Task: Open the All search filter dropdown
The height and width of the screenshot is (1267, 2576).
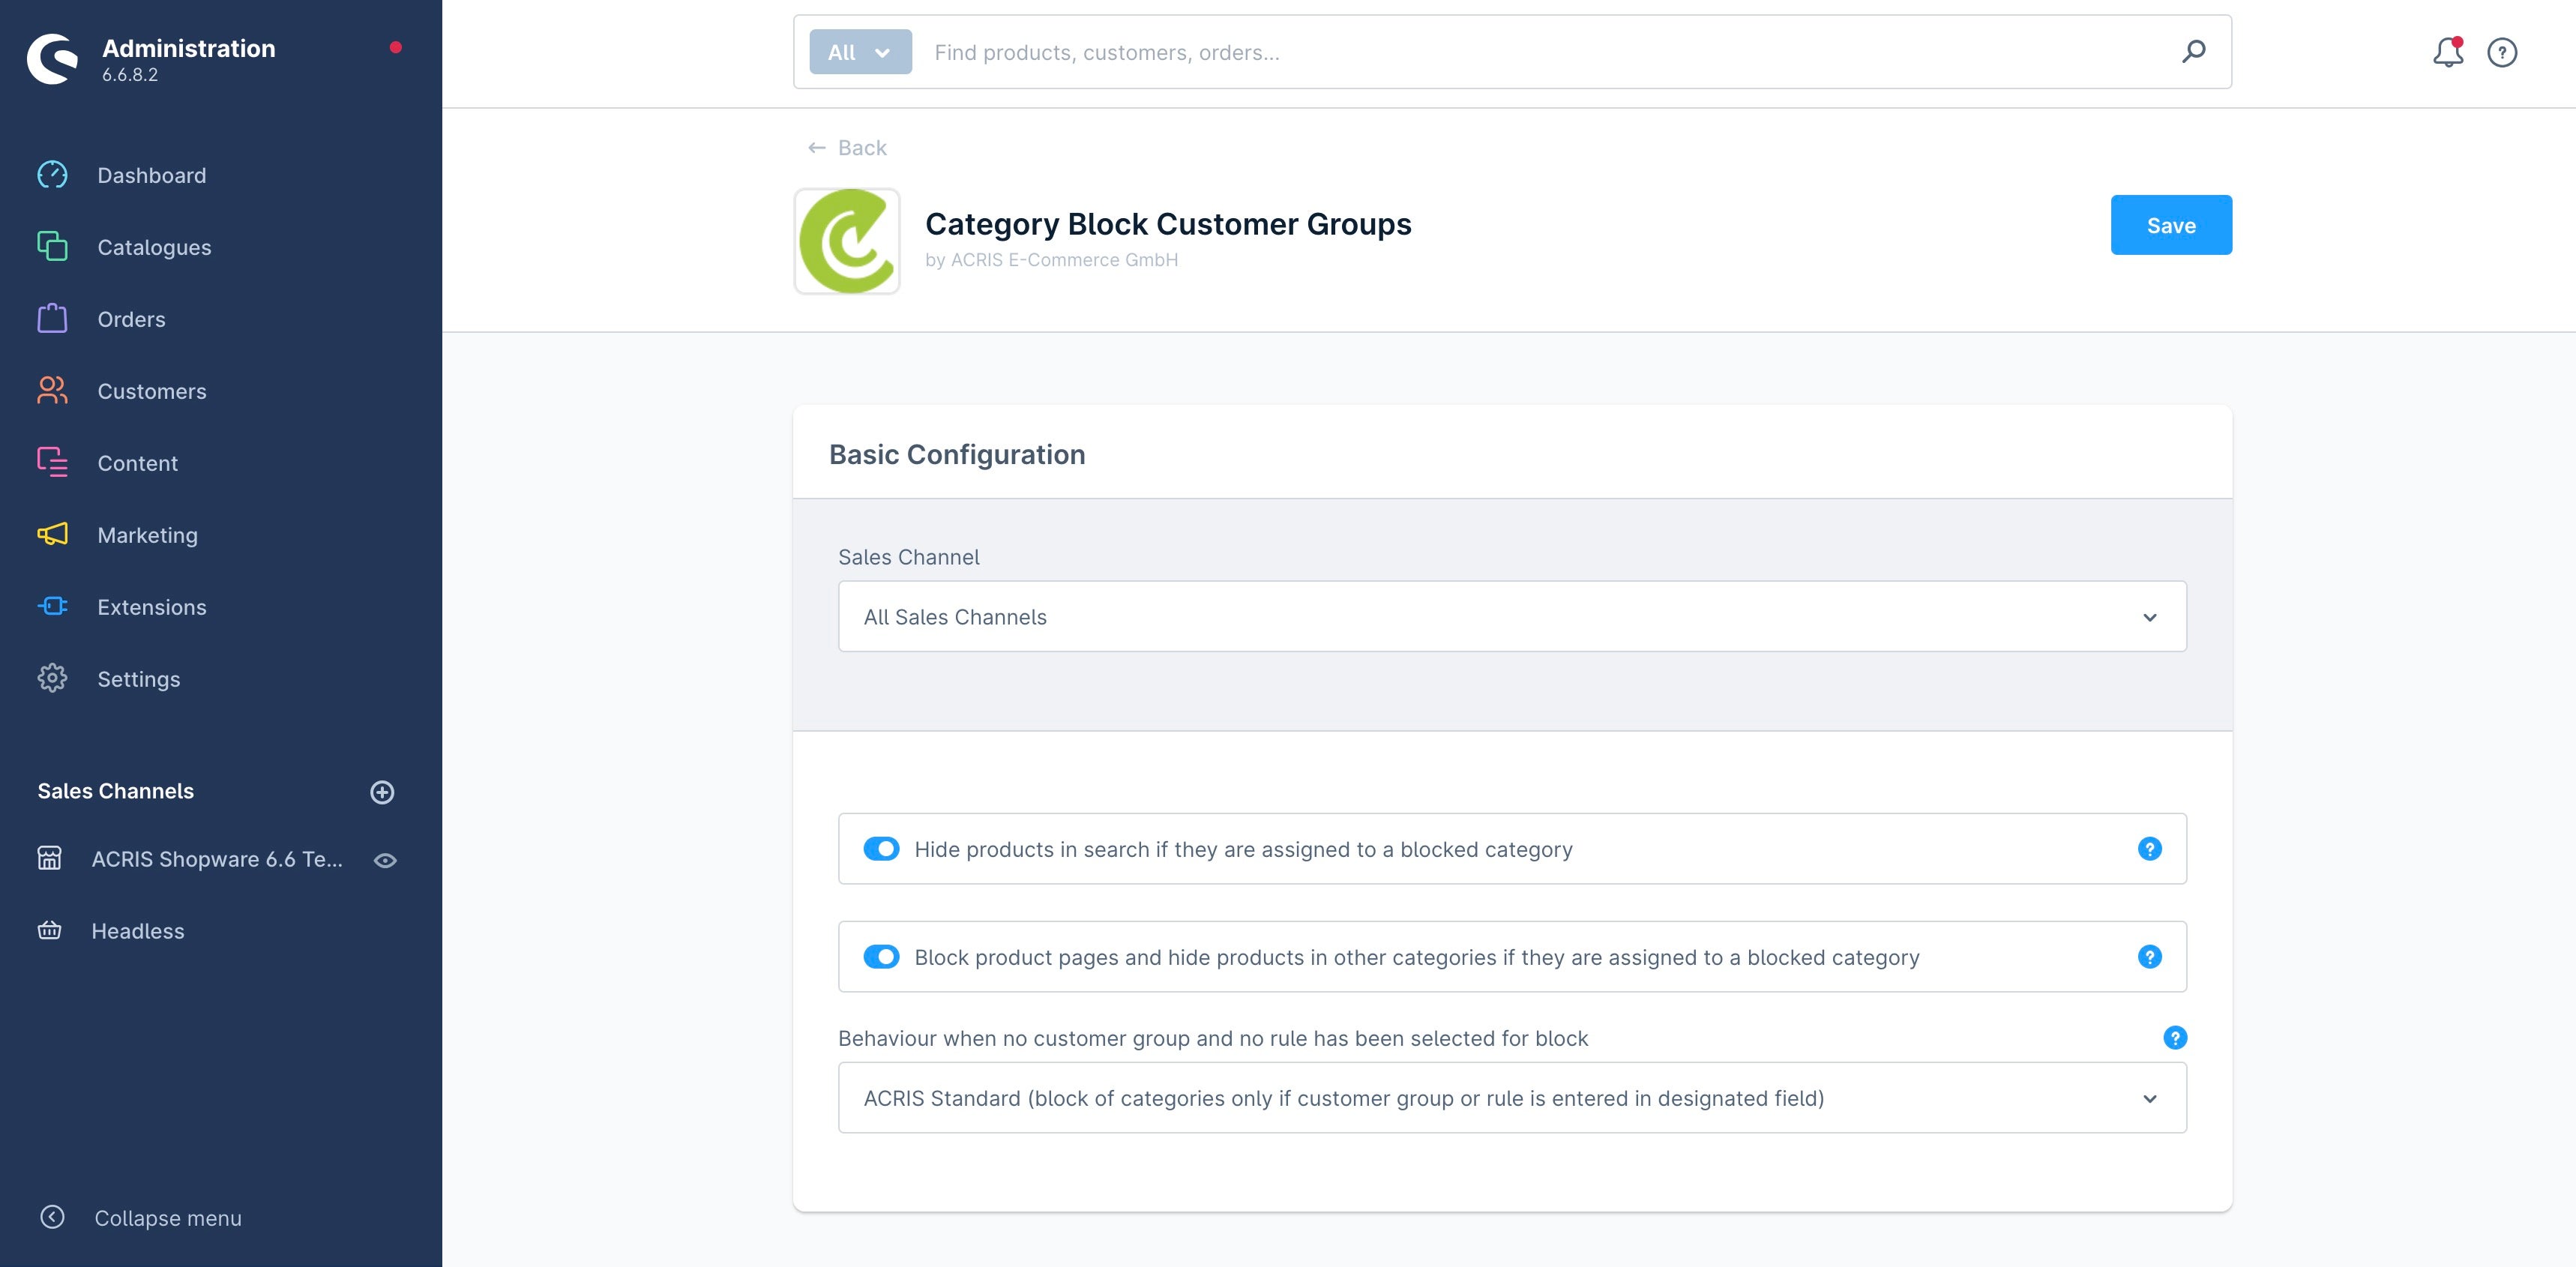Action: click(x=860, y=52)
